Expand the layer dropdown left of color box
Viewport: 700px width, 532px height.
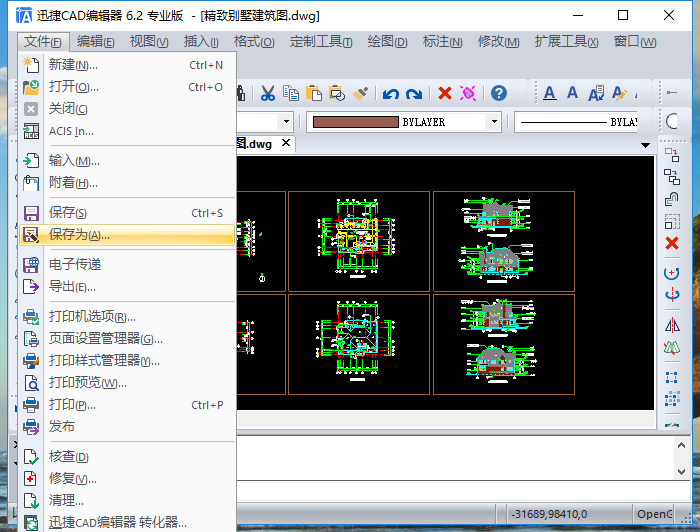click(x=286, y=122)
